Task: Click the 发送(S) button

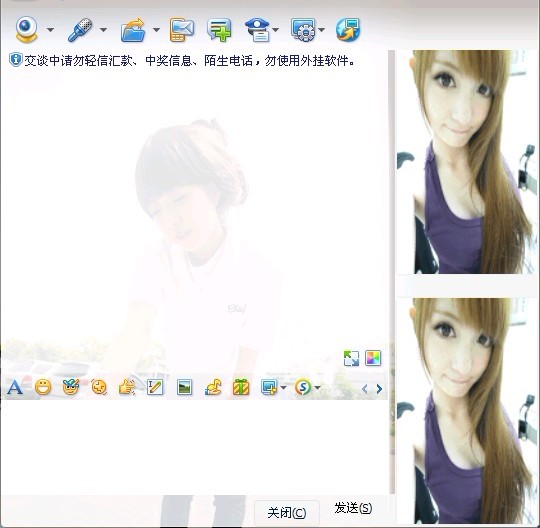Action: pos(353,508)
